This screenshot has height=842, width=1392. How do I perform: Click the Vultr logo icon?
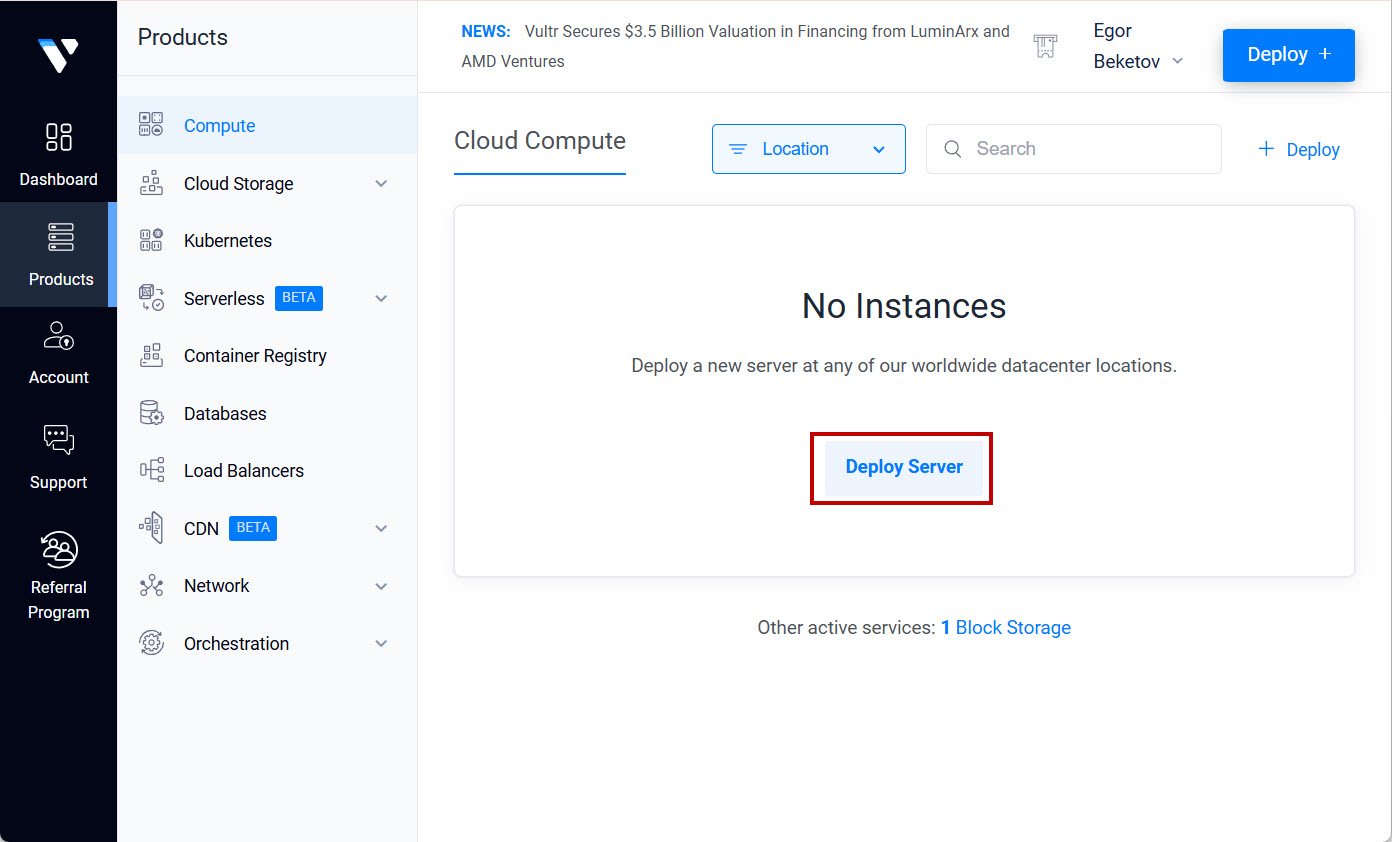click(x=58, y=54)
